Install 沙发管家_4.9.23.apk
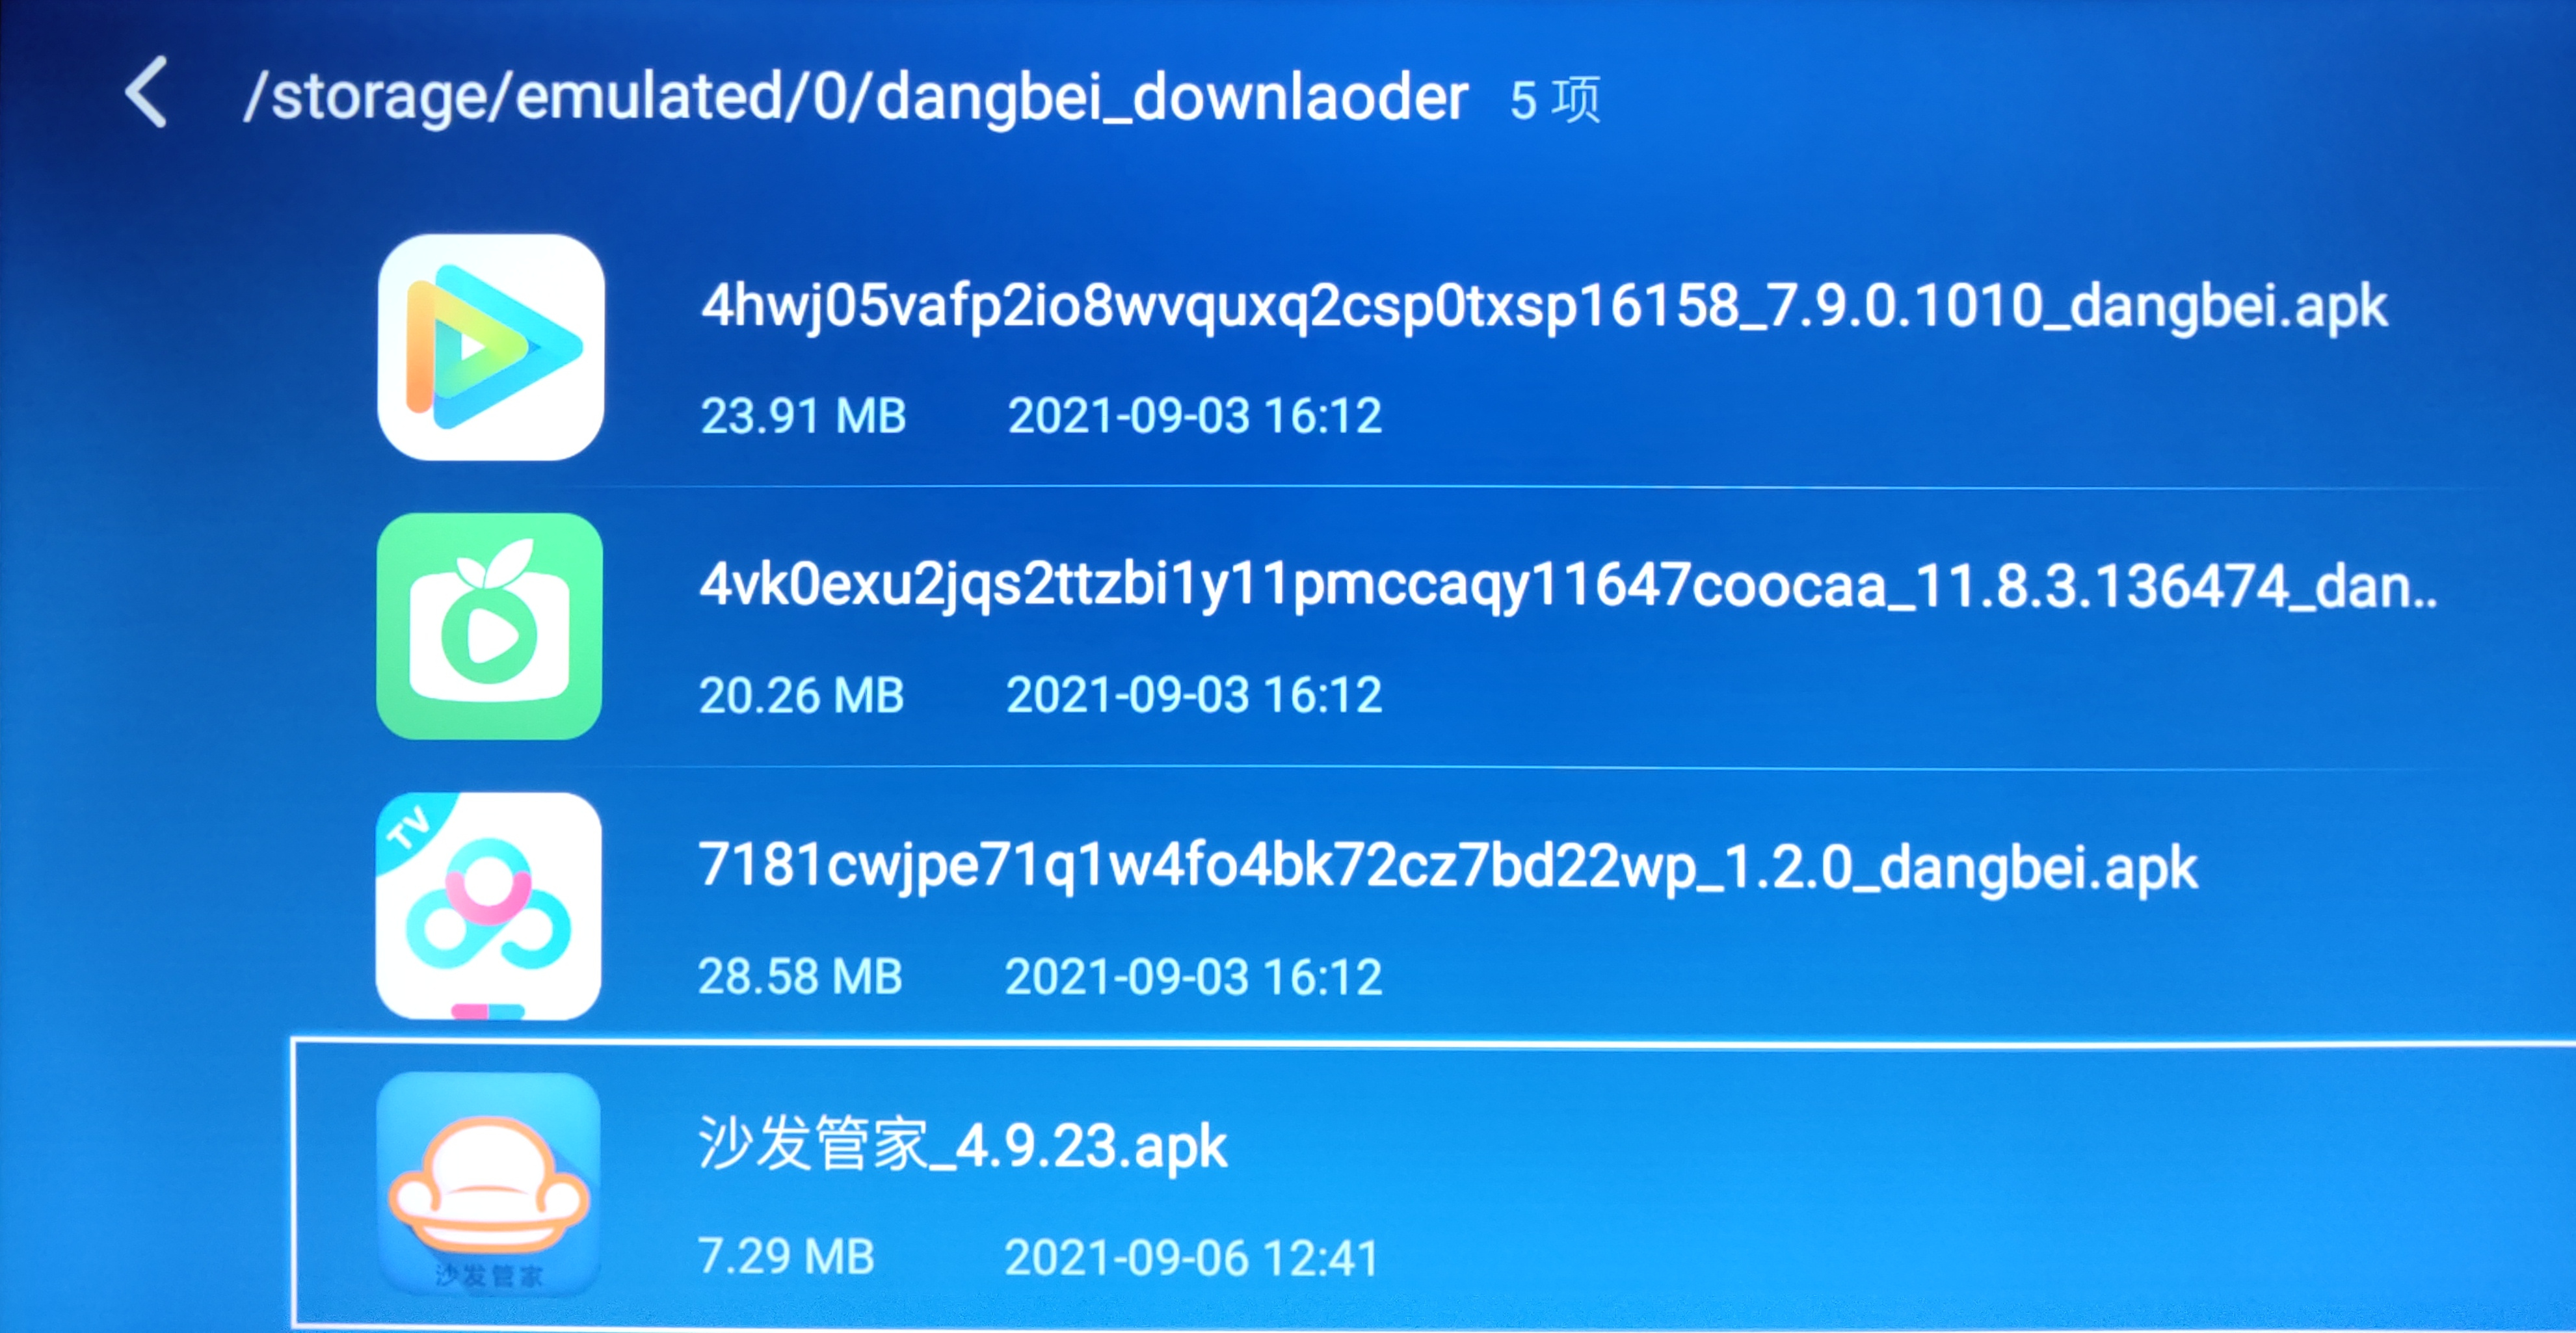This screenshot has width=2576, height=1333. (x=962, y=1145)
